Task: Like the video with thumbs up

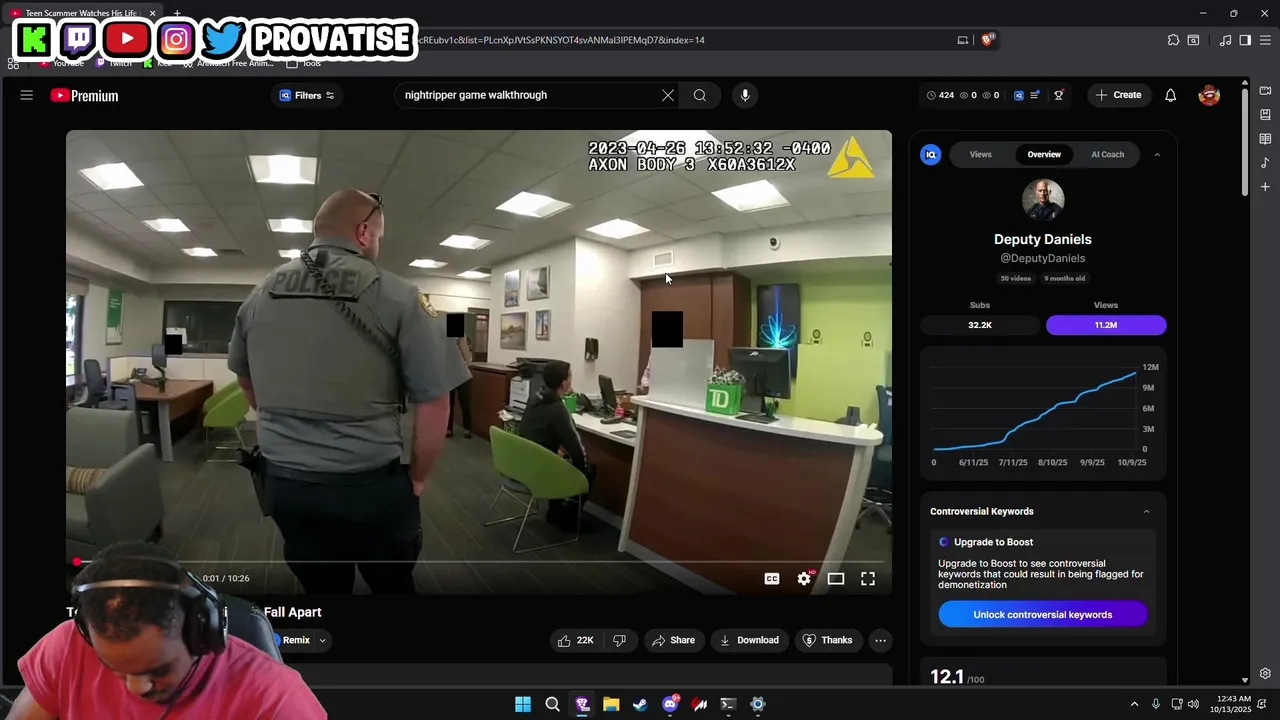Action: point(576,640)
